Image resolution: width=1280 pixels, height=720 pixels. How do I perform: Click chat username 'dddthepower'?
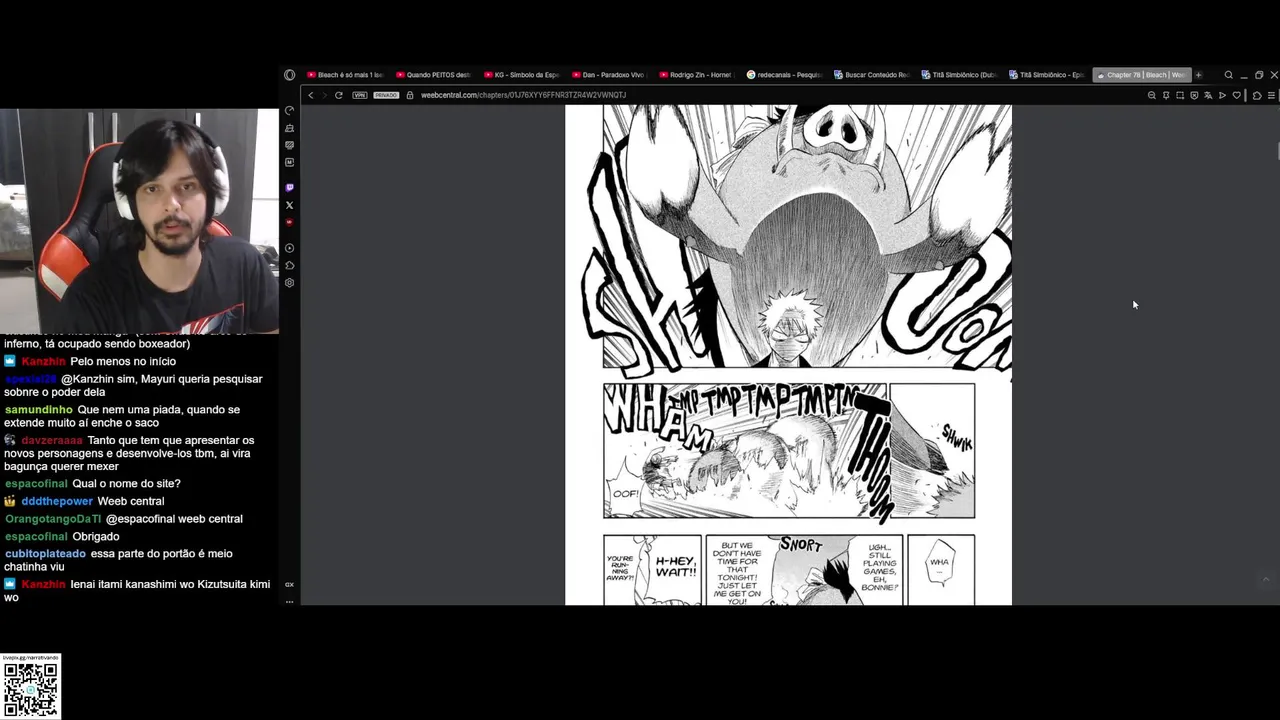[57, 501]
